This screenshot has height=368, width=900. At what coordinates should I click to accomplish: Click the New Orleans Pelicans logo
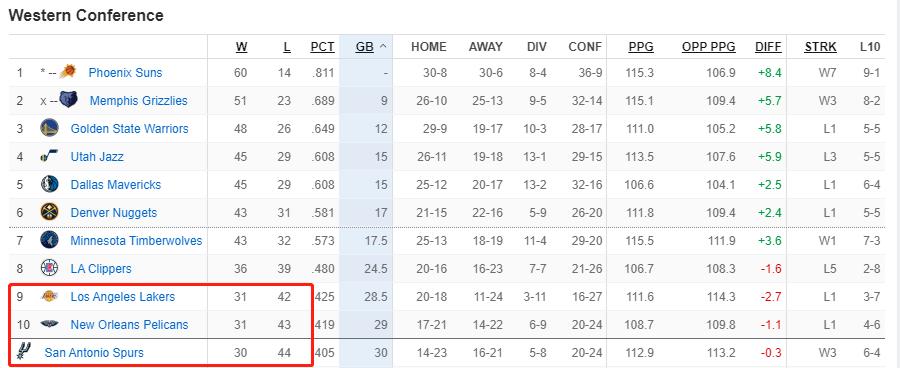point(49,324)
